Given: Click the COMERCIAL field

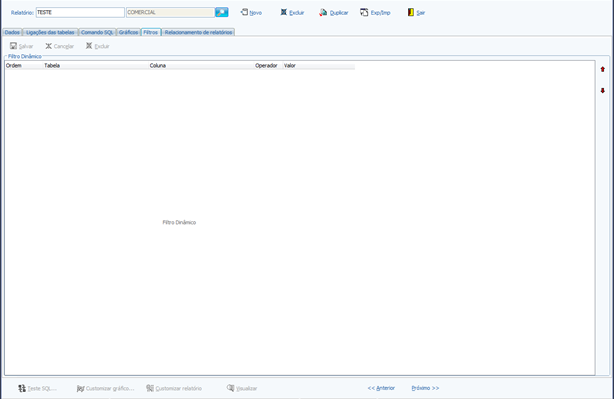Looking at the screenshot, I should [170, 13].
